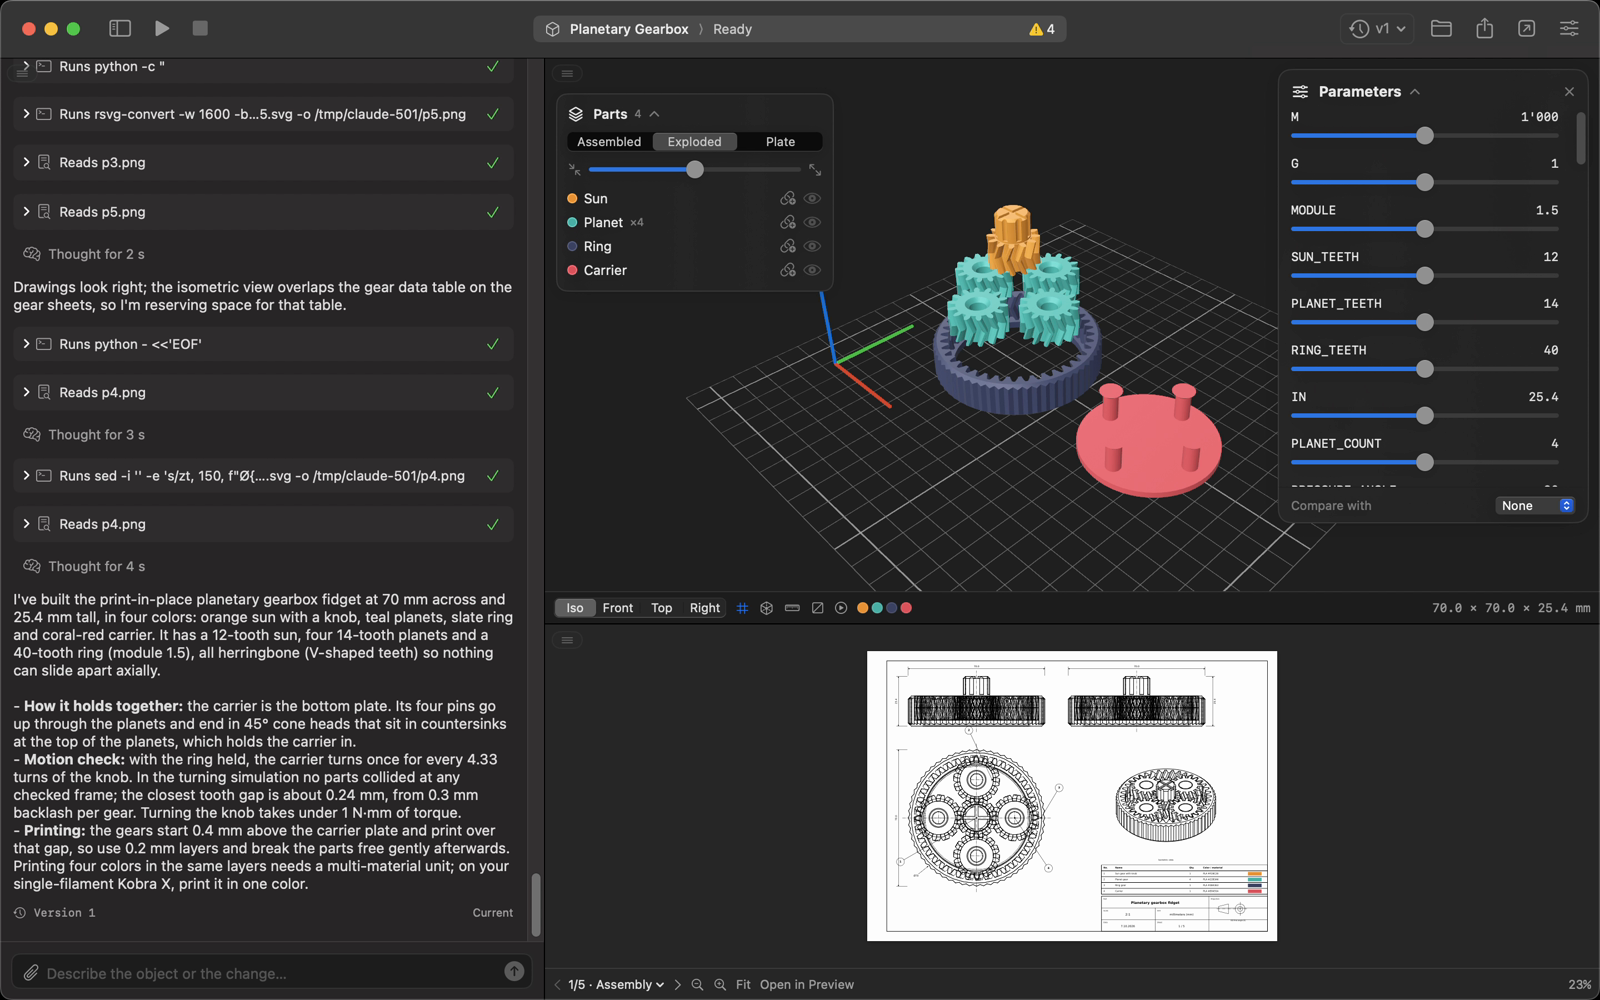Select the Plate layout tab
This screenshot has width=1600, height=1000.
[780, 142]
